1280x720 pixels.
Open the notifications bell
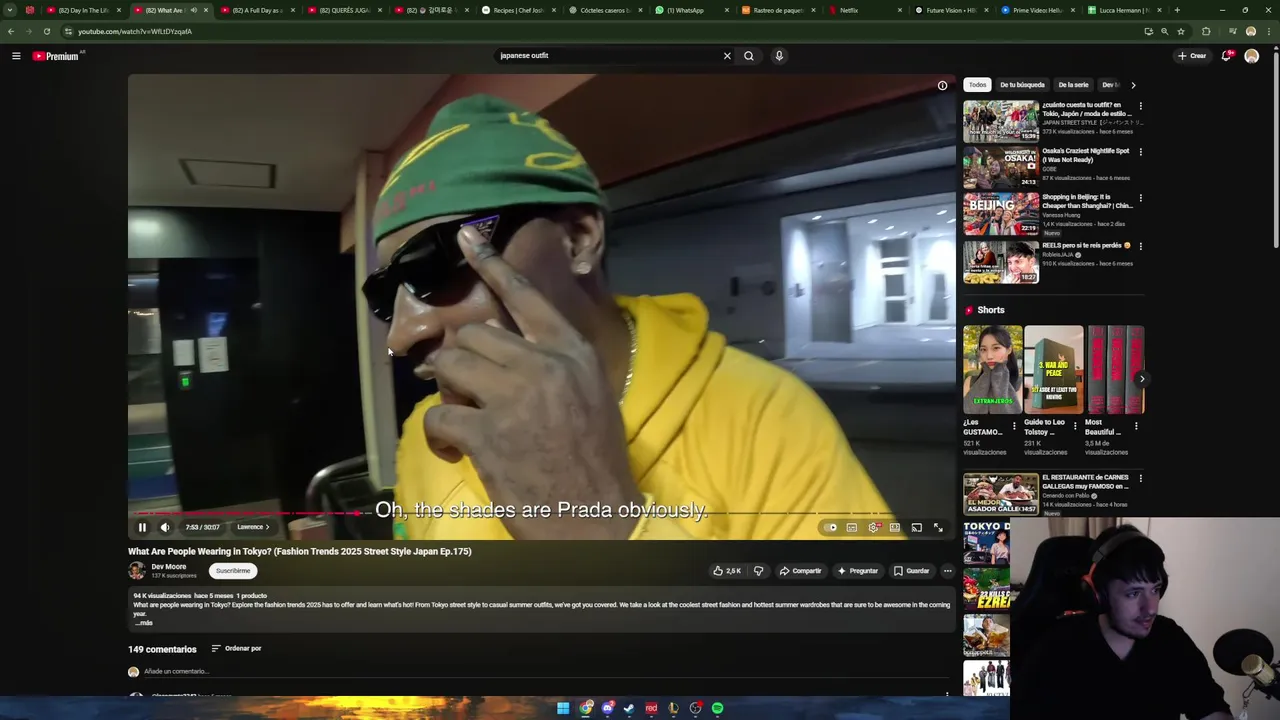(x=1226, y=56)
